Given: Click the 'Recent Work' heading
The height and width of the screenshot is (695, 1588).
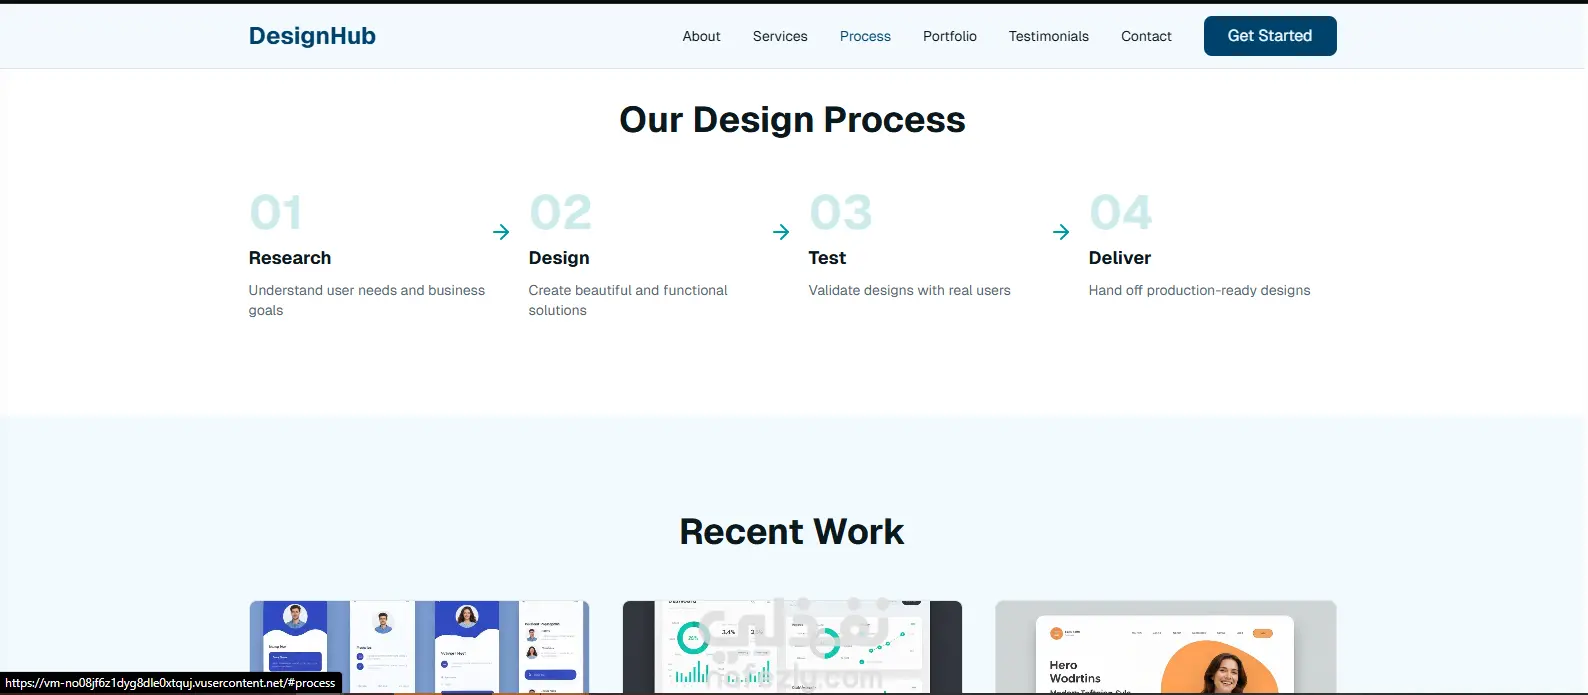Looking at the screenshot, I should tap(792, 532).
